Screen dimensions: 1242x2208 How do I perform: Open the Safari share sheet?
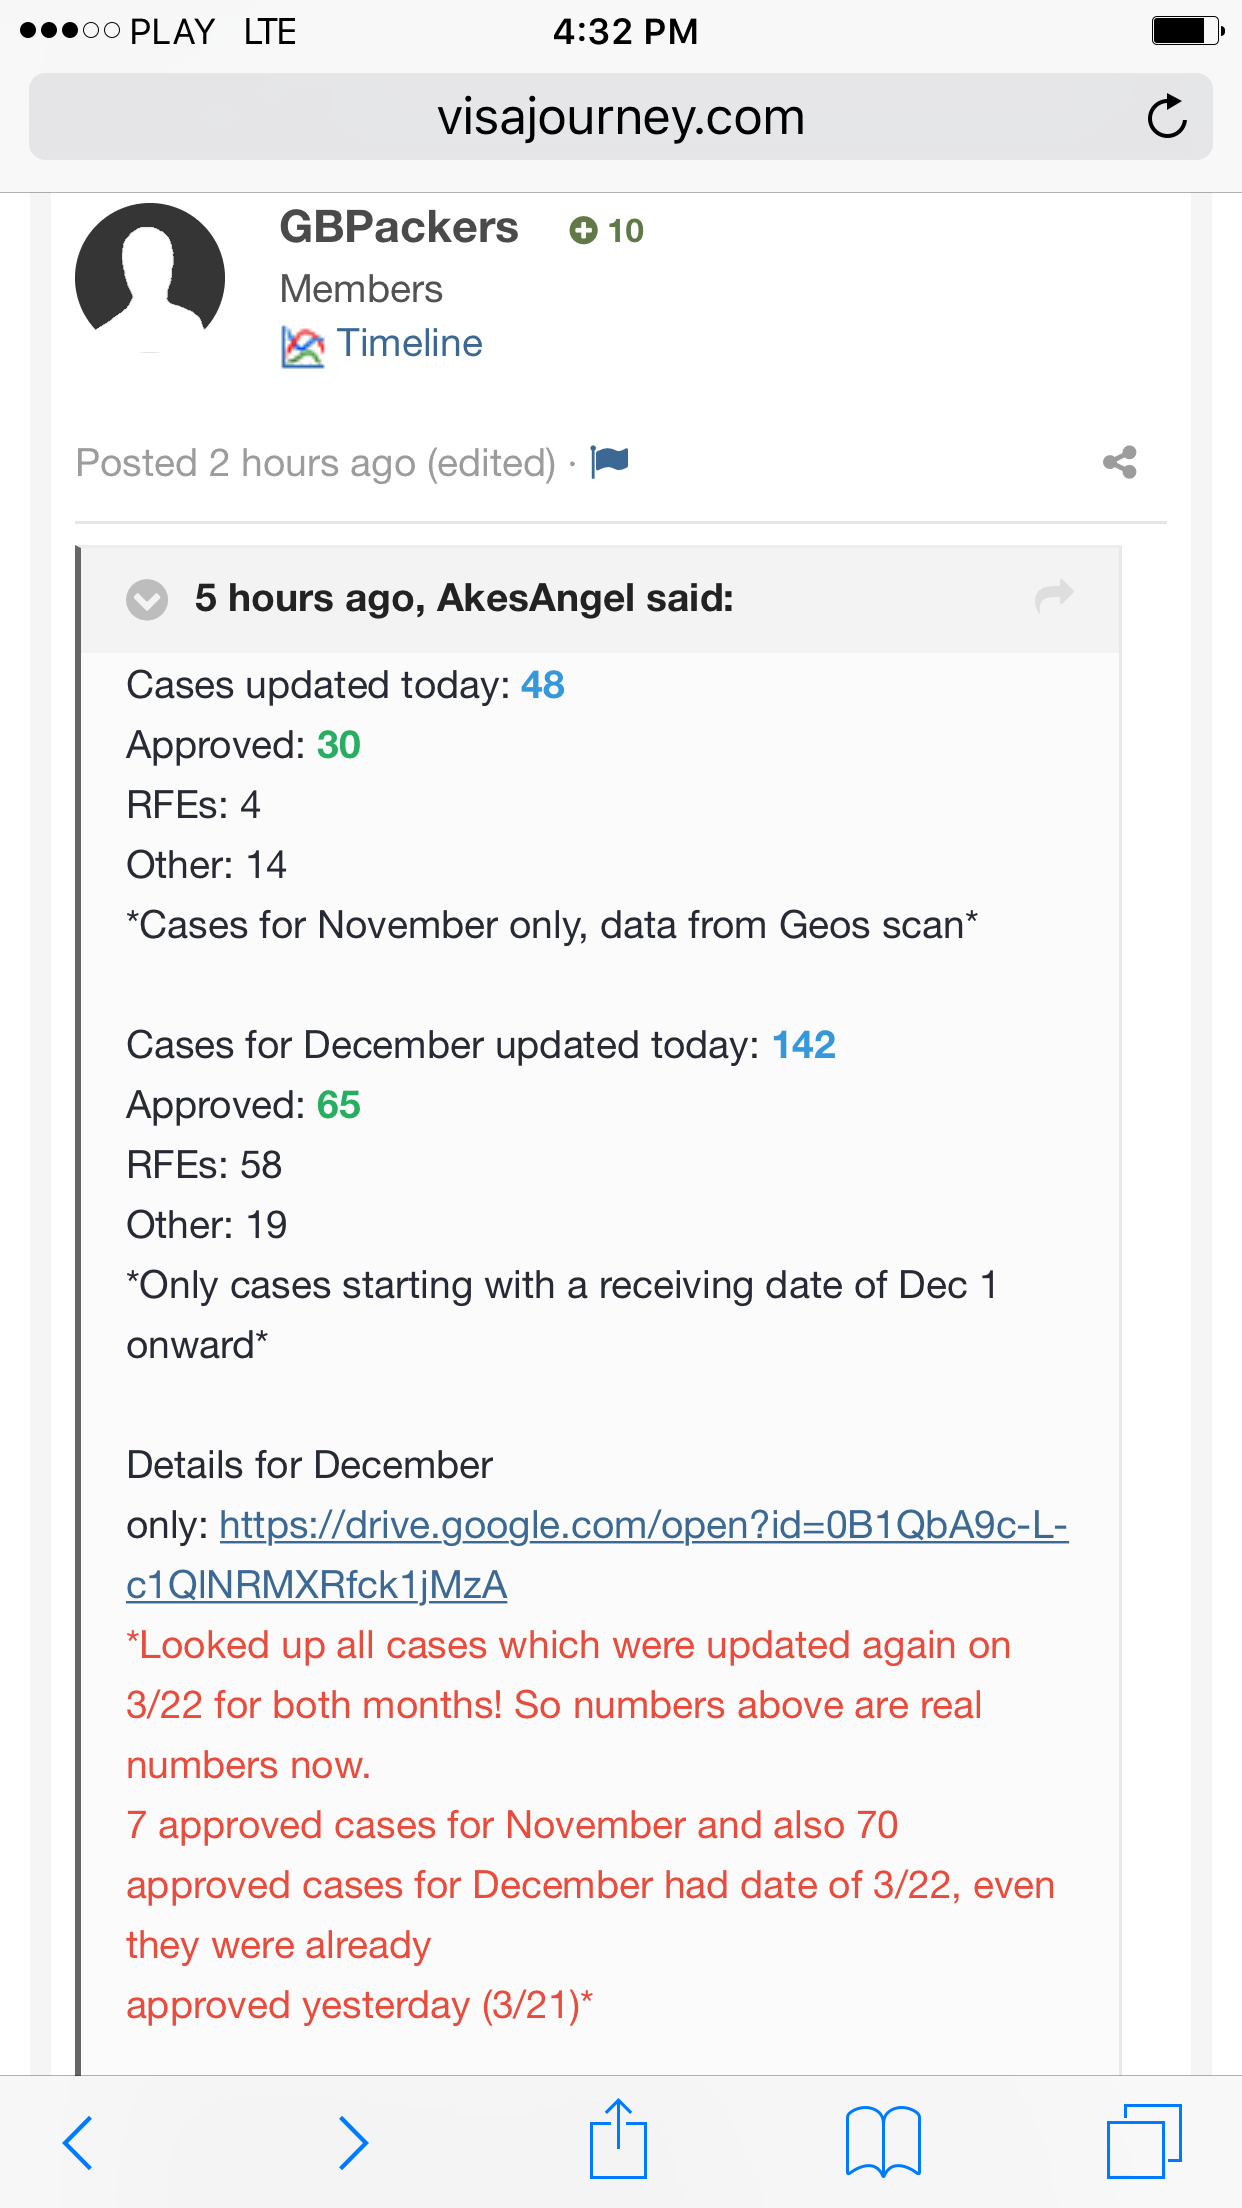coord(618,2140)
